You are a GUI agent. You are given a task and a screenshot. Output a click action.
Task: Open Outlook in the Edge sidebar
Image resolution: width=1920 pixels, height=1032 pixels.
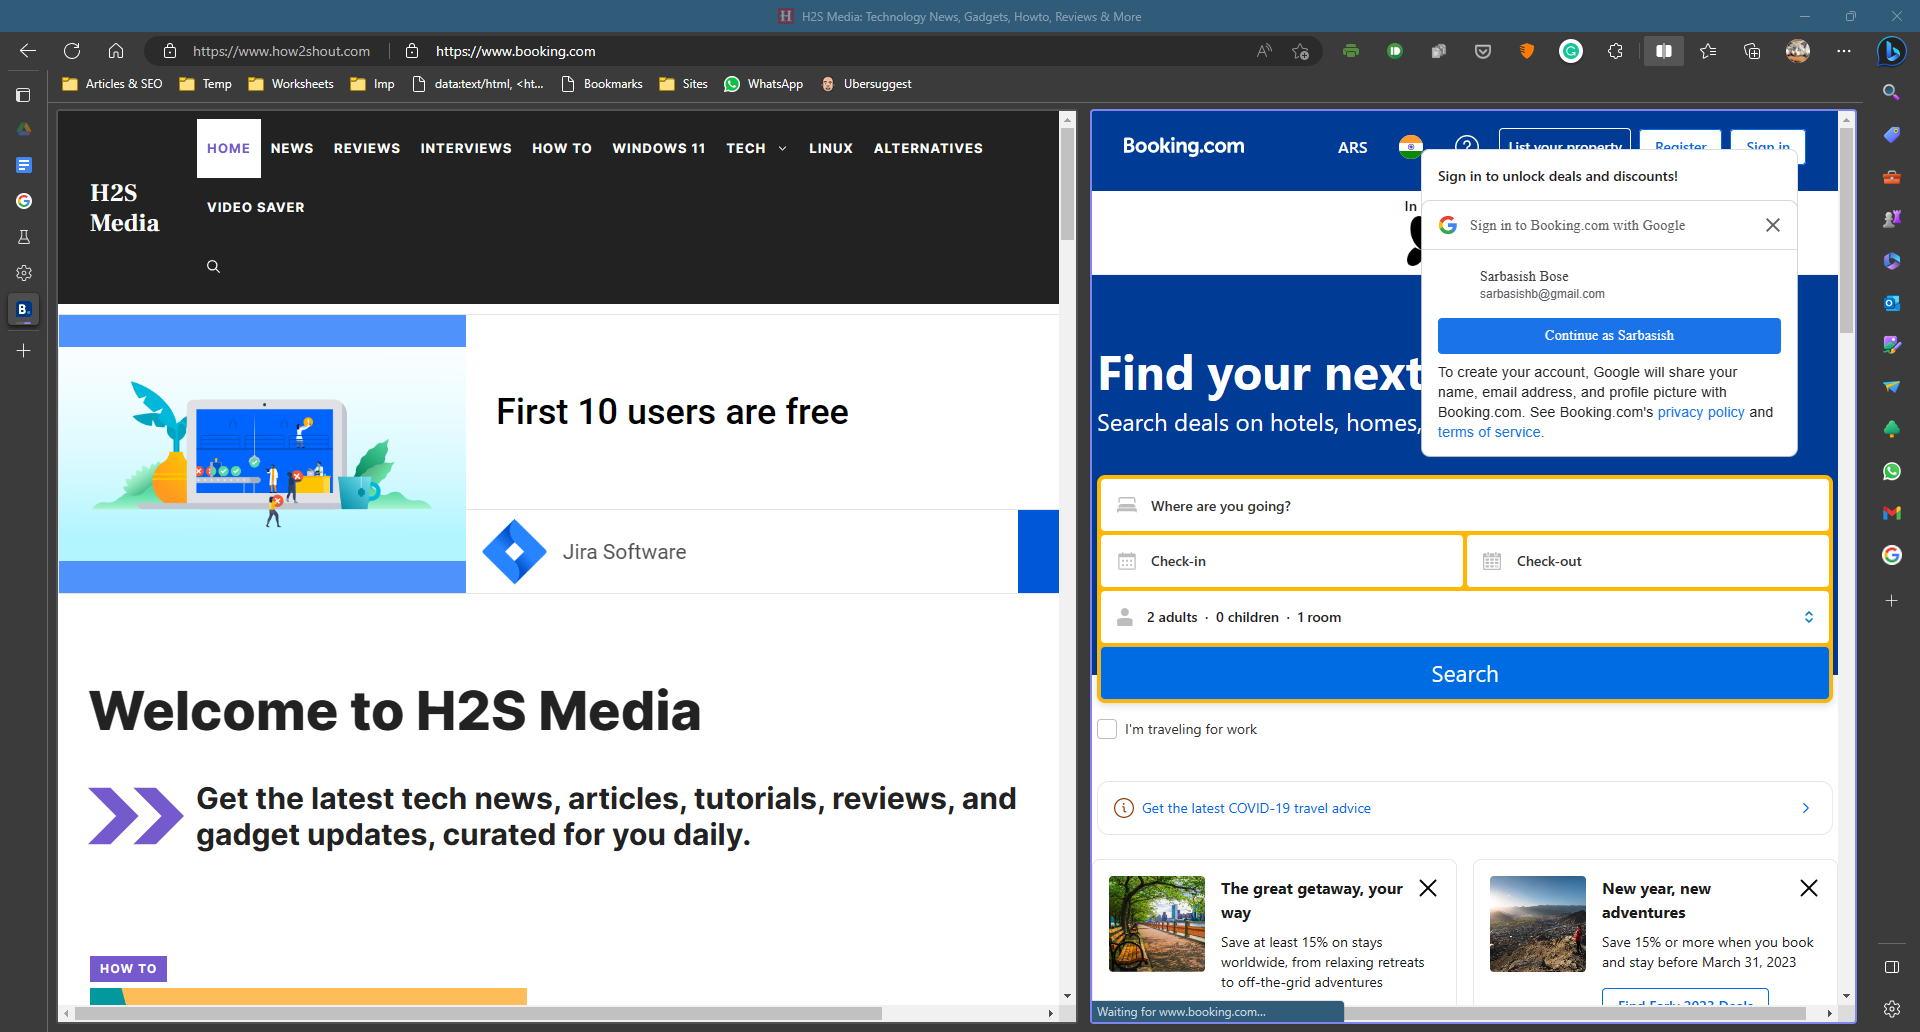(x=1891, y=303)
